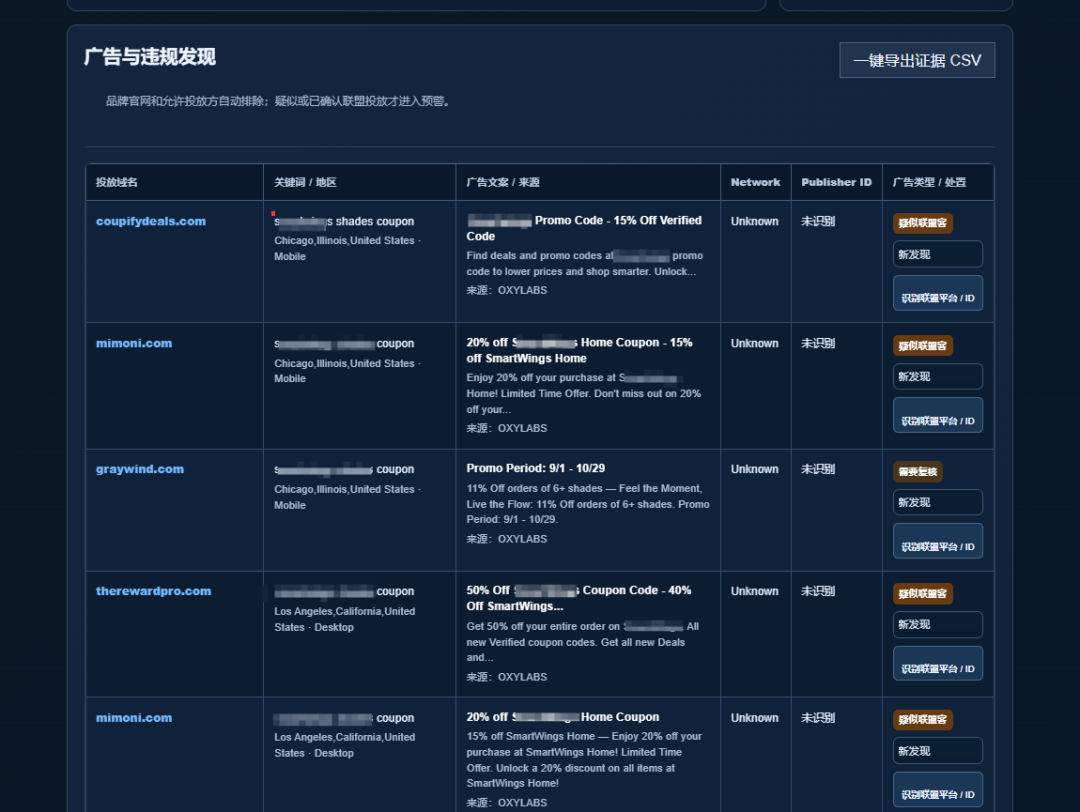Click 识别联盟平台 / ID in the therewardpro.com row
1080x812 pixels.
click(x=937, y=663)
